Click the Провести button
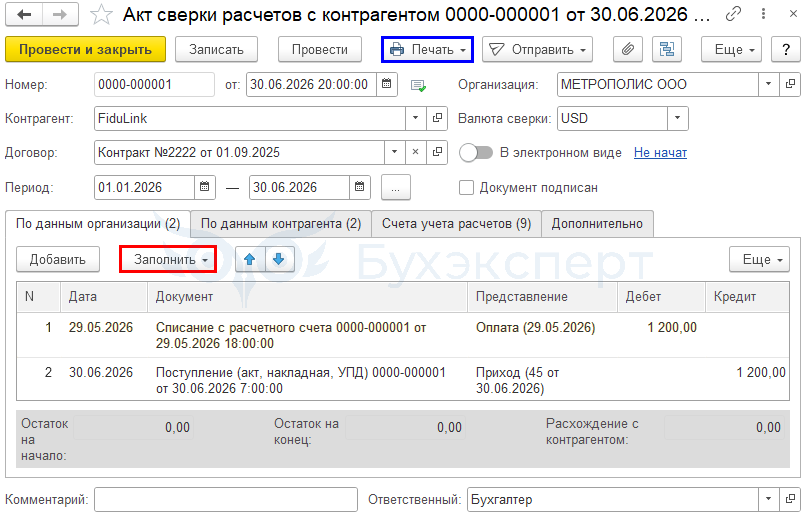Viewport: 807px width, 519px height. click(x=320, y=49)
